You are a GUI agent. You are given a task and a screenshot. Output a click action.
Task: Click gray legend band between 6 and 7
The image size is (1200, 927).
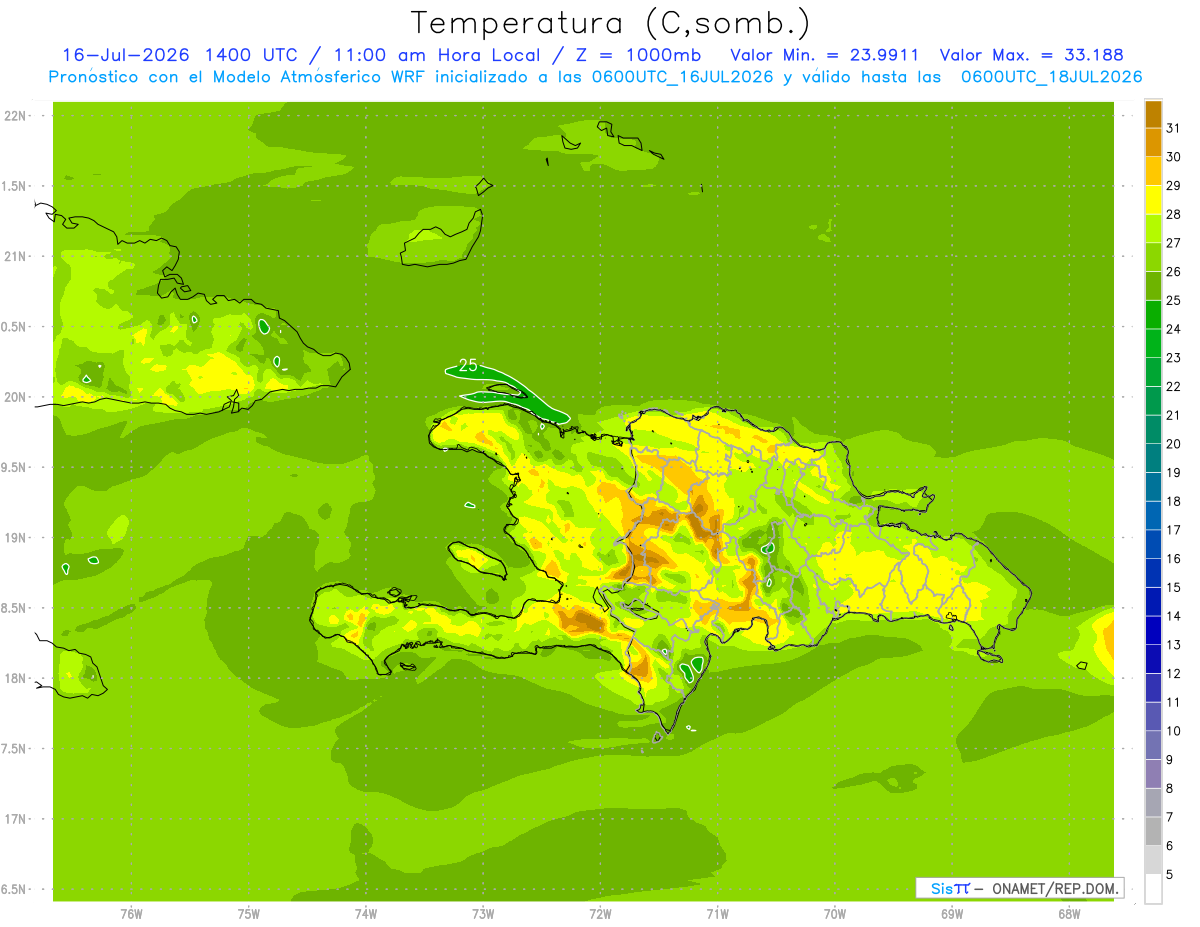pyautogui.click(x=1153, y=830)
